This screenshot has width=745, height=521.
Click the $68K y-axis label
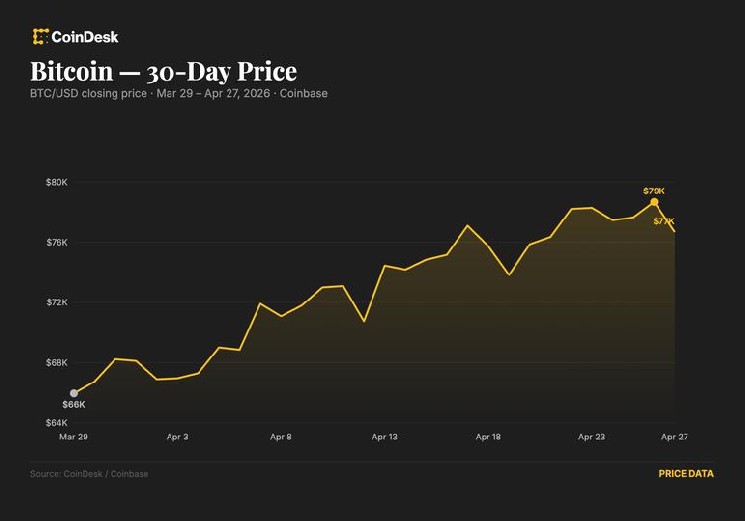click(56, 363)
